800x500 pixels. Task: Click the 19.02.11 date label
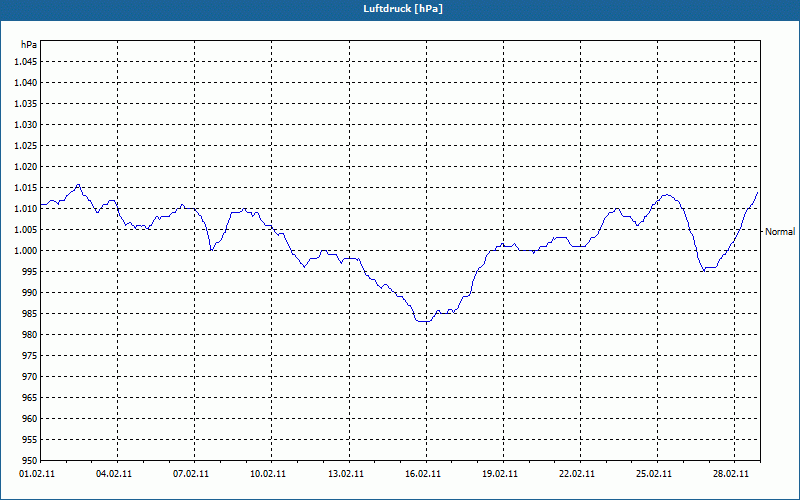point(500,473)
